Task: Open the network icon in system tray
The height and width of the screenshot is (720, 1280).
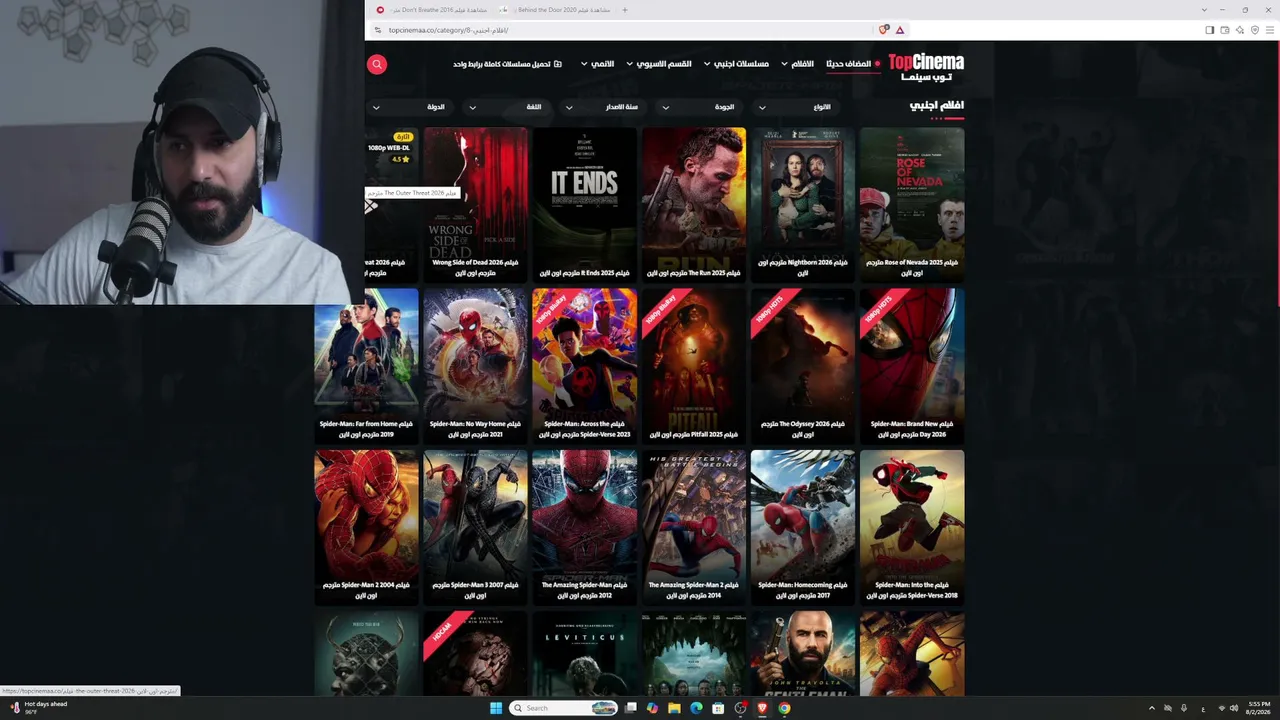Action: [1222, 708]
